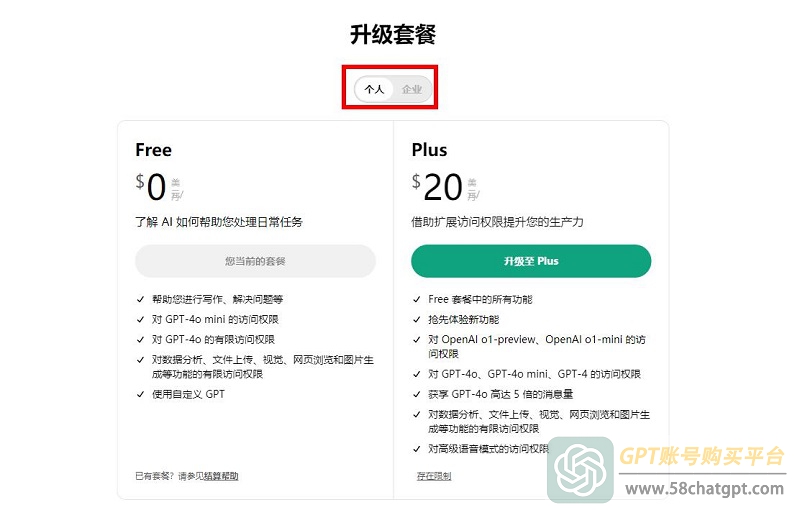Image resolution: width=800 pixels, height=510 pixels.
Task: Click checkmark beside 抢先体验新功能
Action: [x=416, y=320]
